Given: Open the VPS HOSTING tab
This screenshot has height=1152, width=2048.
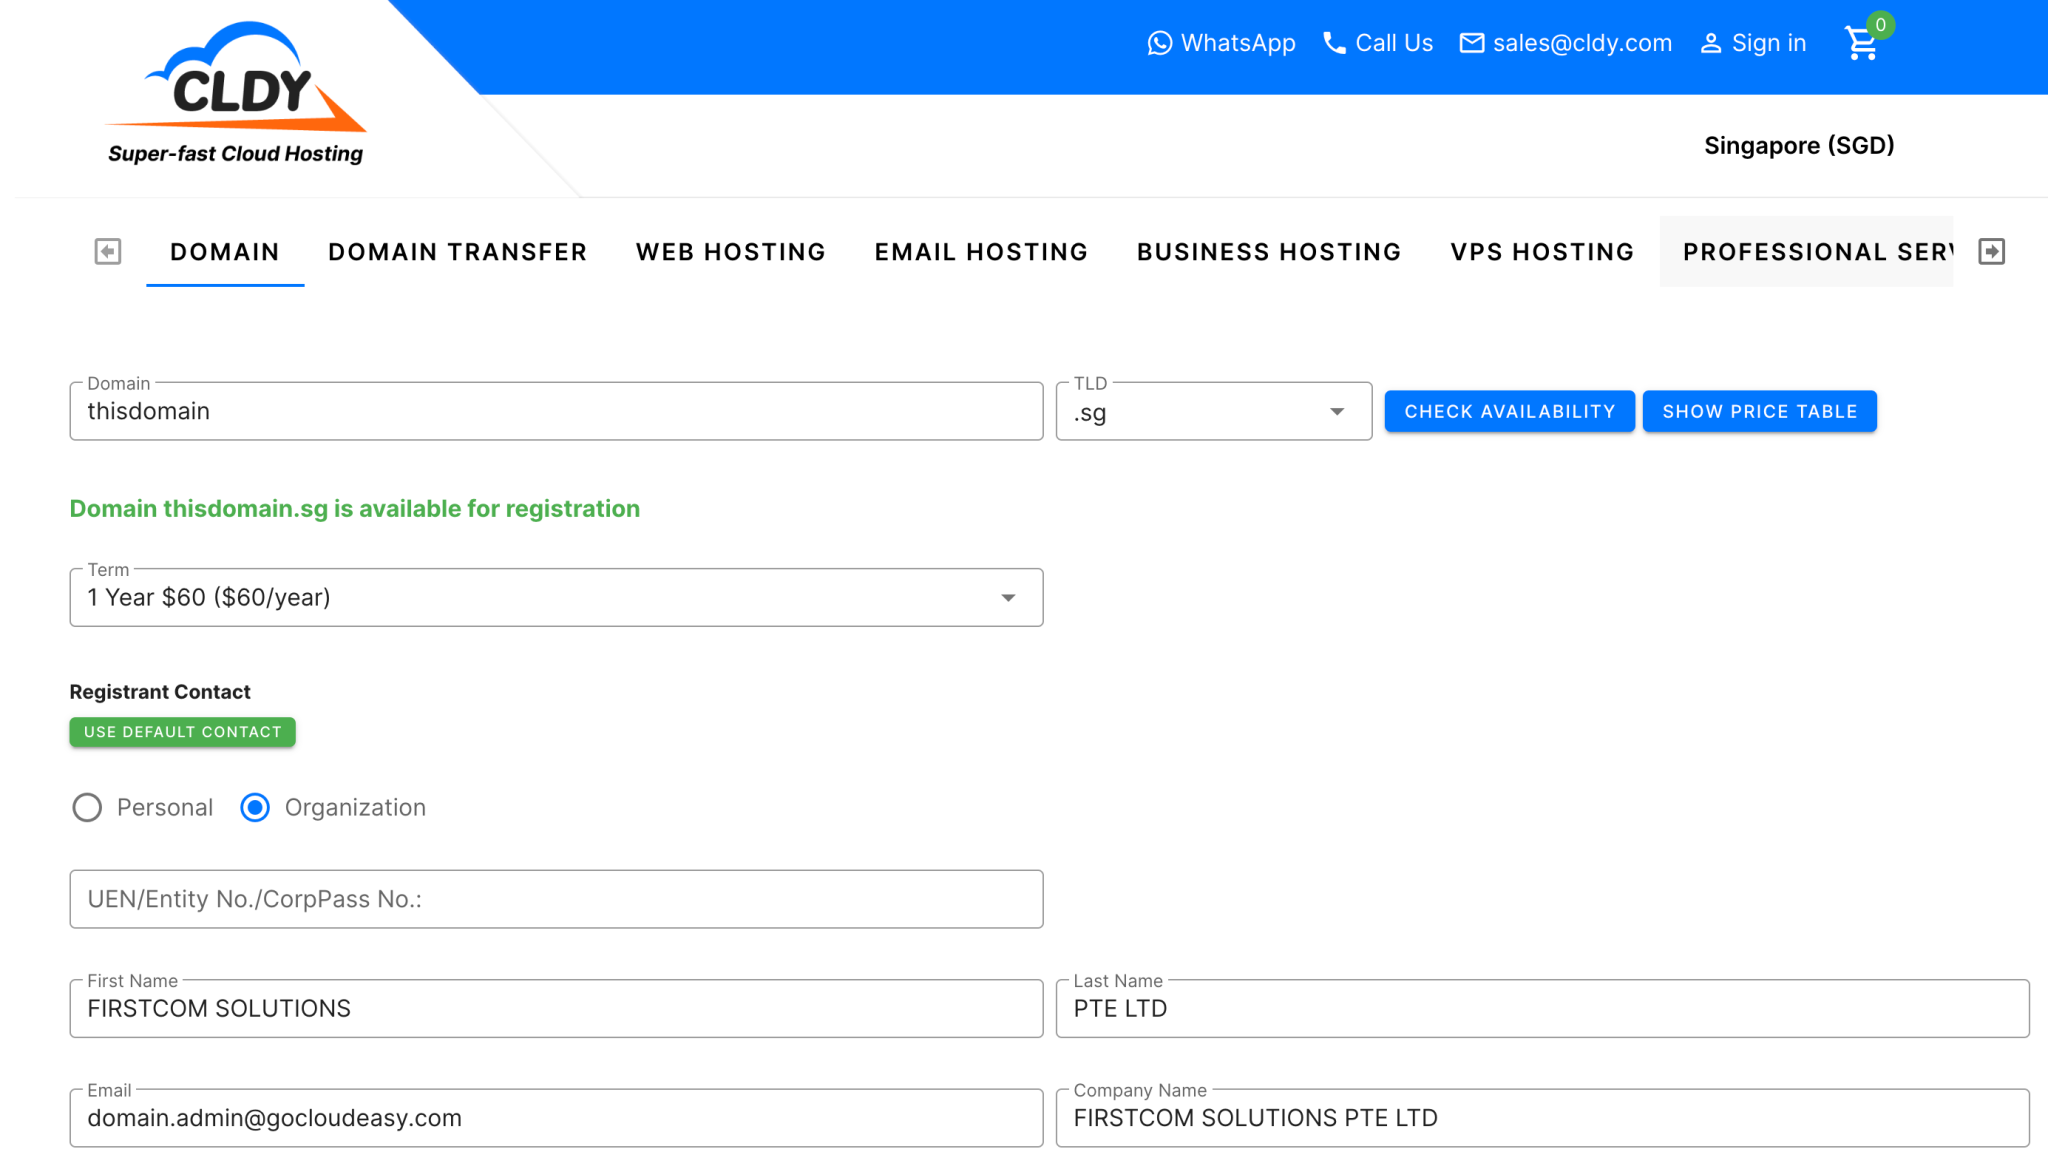Looking at the screenshot, I should coord(1541,252).
